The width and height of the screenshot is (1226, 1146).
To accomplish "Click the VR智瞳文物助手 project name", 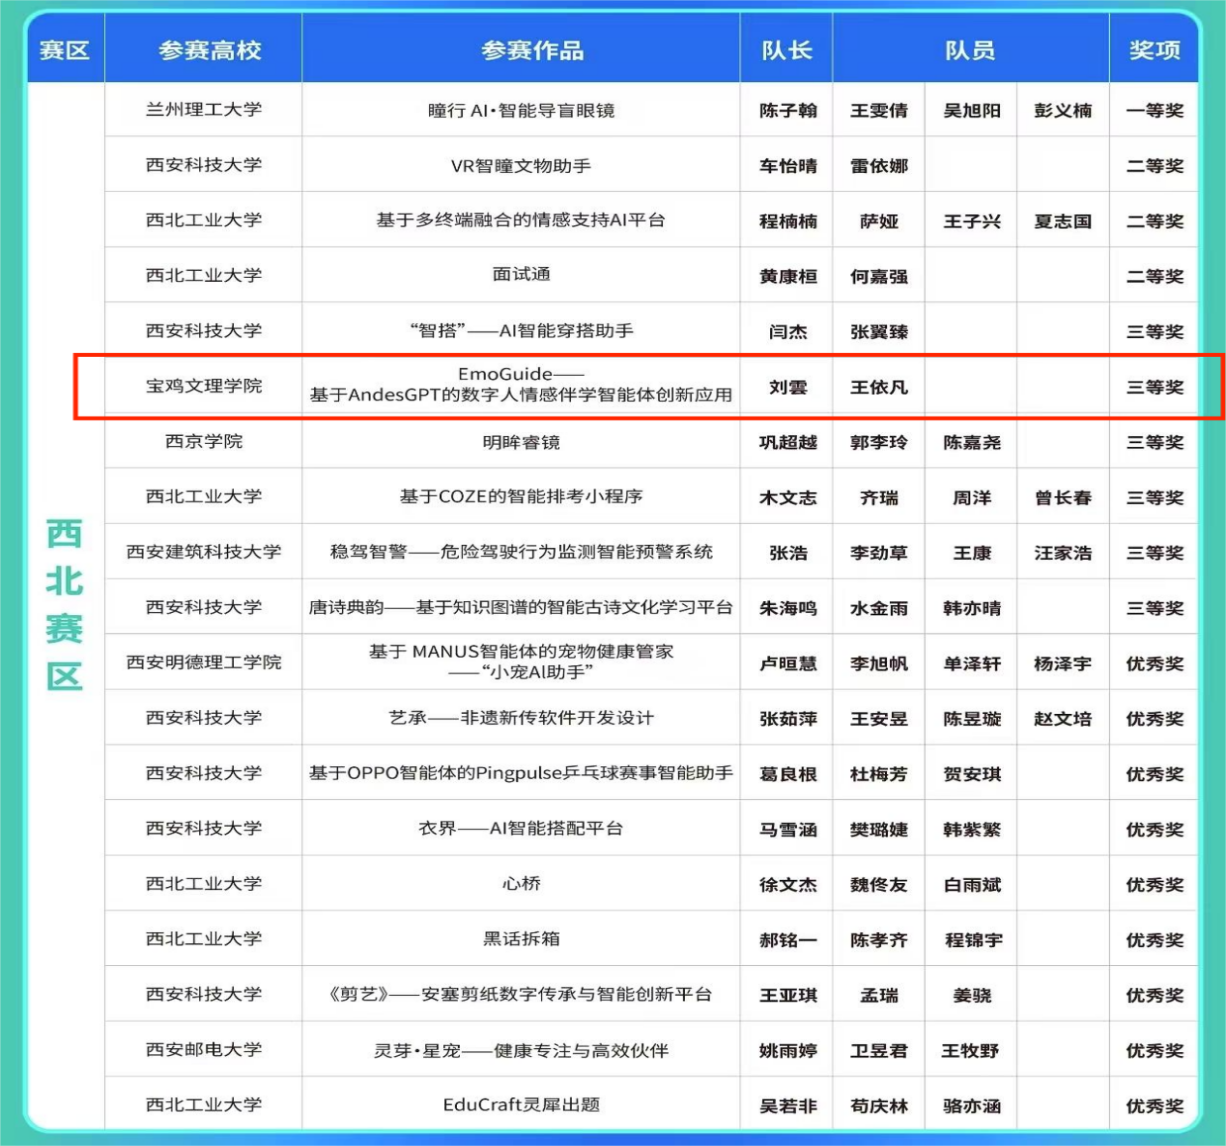I will [x=520, y=166].
